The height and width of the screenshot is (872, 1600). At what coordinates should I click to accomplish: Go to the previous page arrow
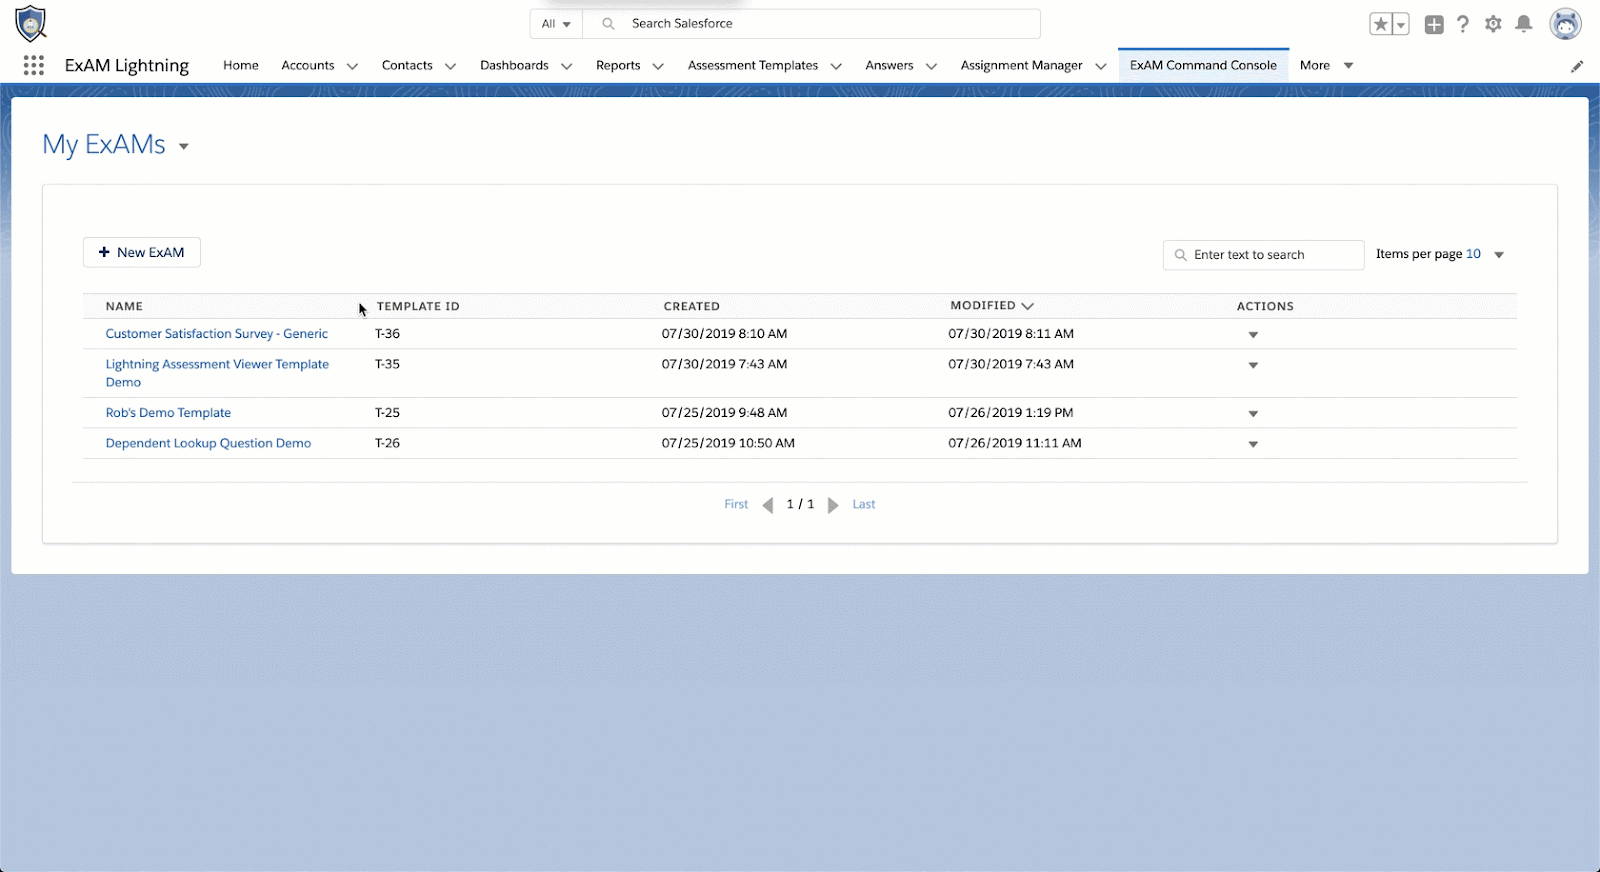[x=768, y=505]
